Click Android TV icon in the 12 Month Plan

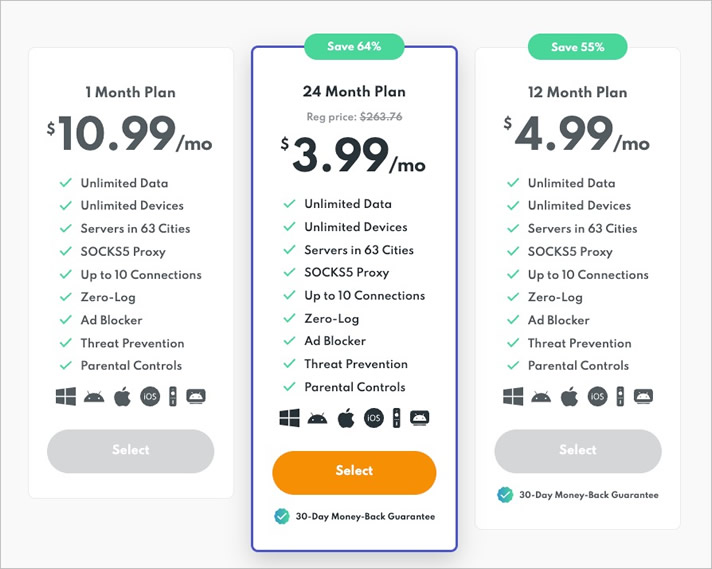click(x=643, y=396)
